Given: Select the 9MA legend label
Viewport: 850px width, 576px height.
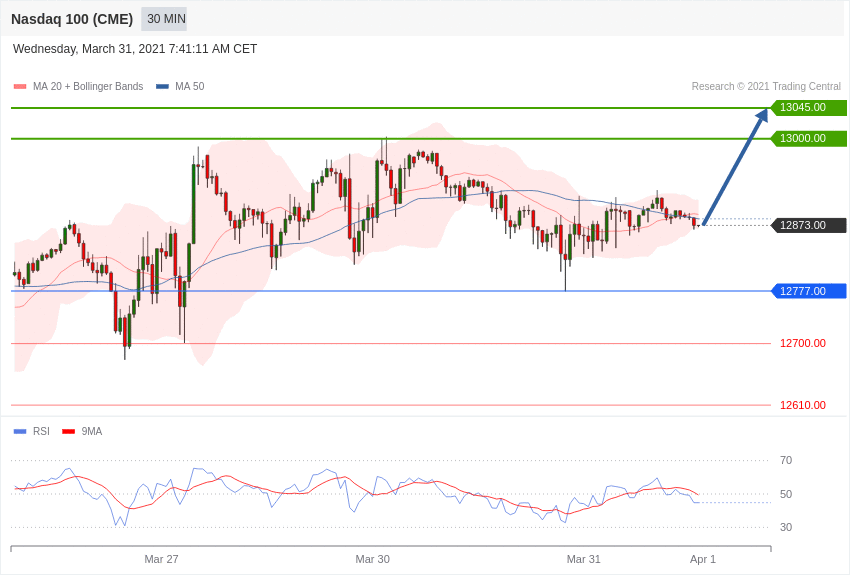Looking at the screenshot, I should [x=92, y=431].
